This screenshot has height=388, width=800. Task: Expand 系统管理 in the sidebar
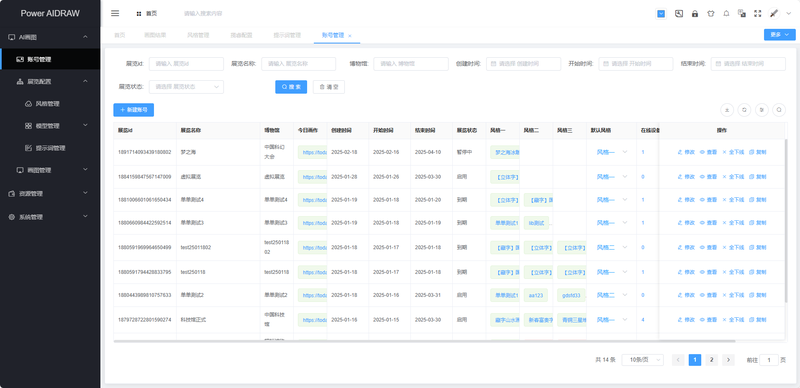(50, 216)
